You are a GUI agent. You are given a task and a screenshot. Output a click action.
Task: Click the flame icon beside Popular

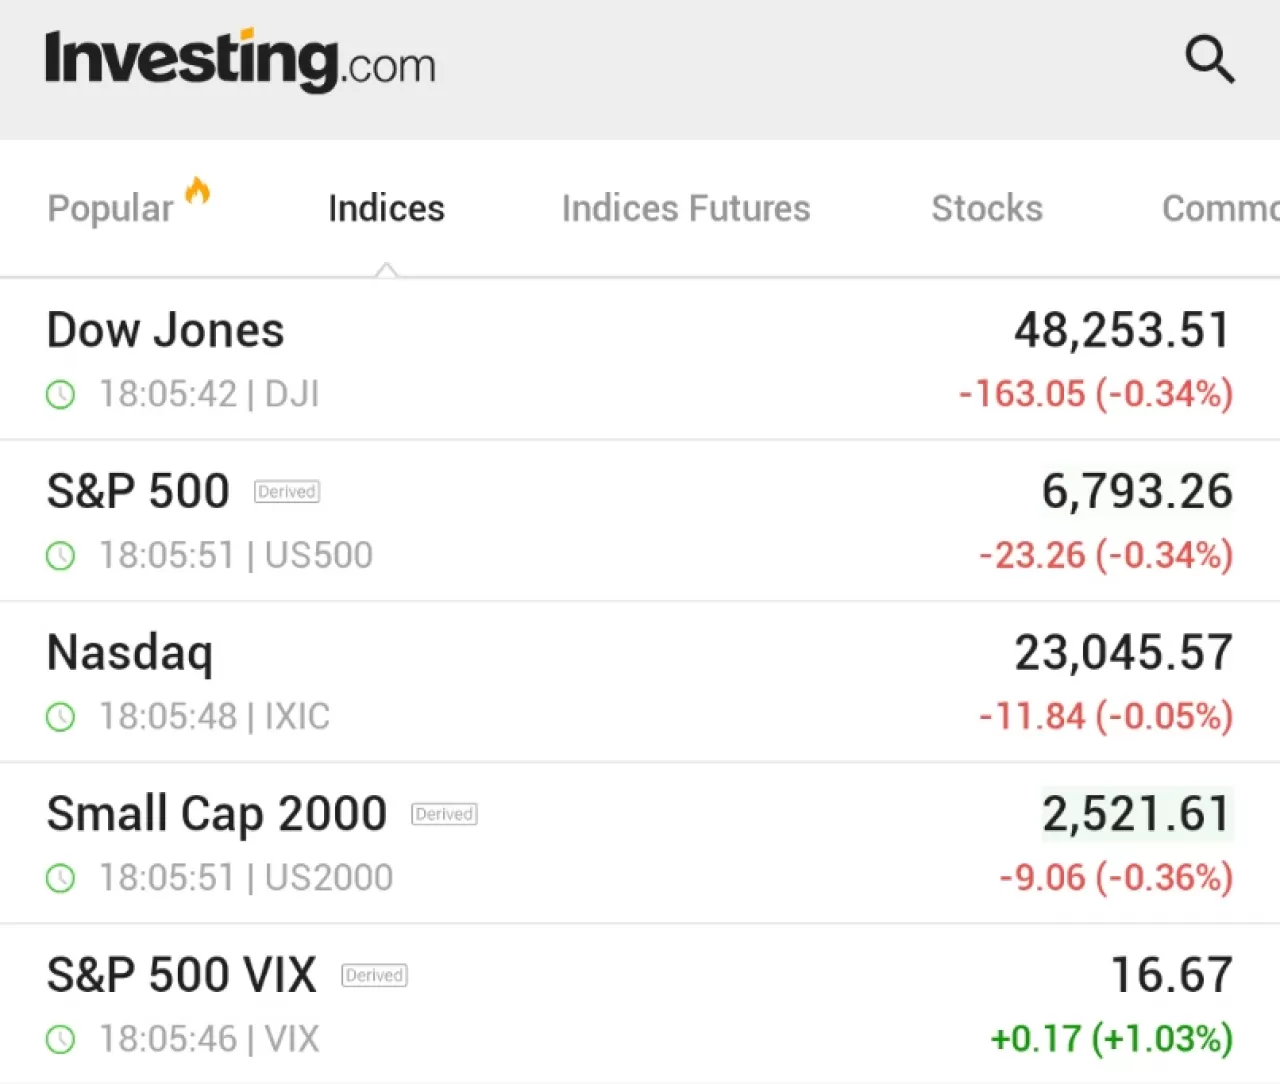tap(198, 190)
